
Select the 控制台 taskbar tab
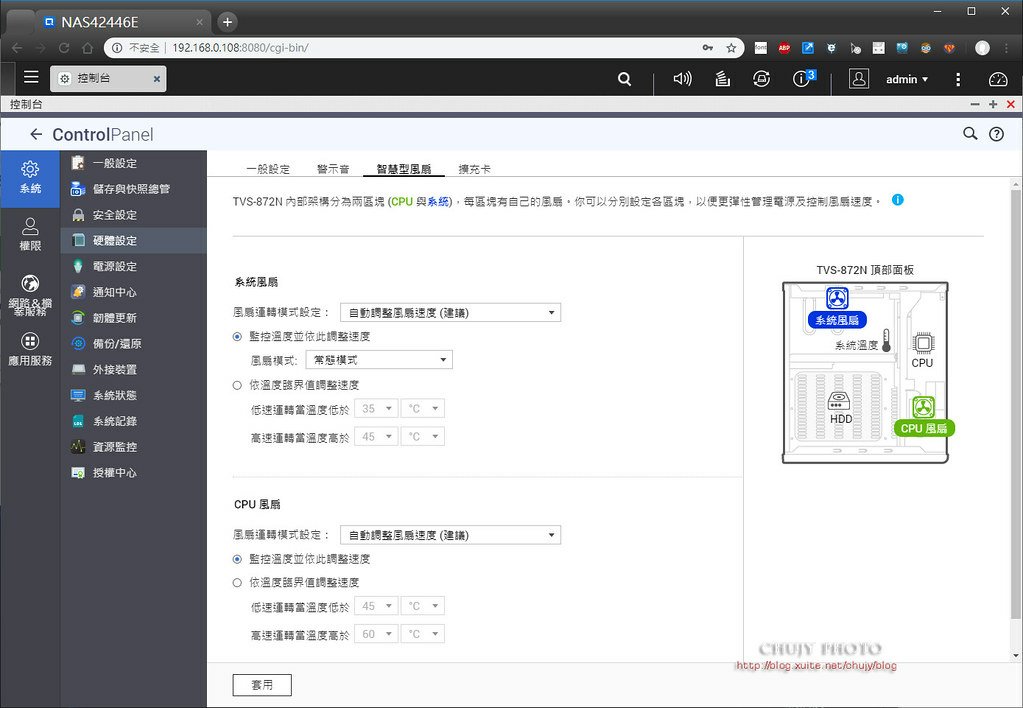108,78
